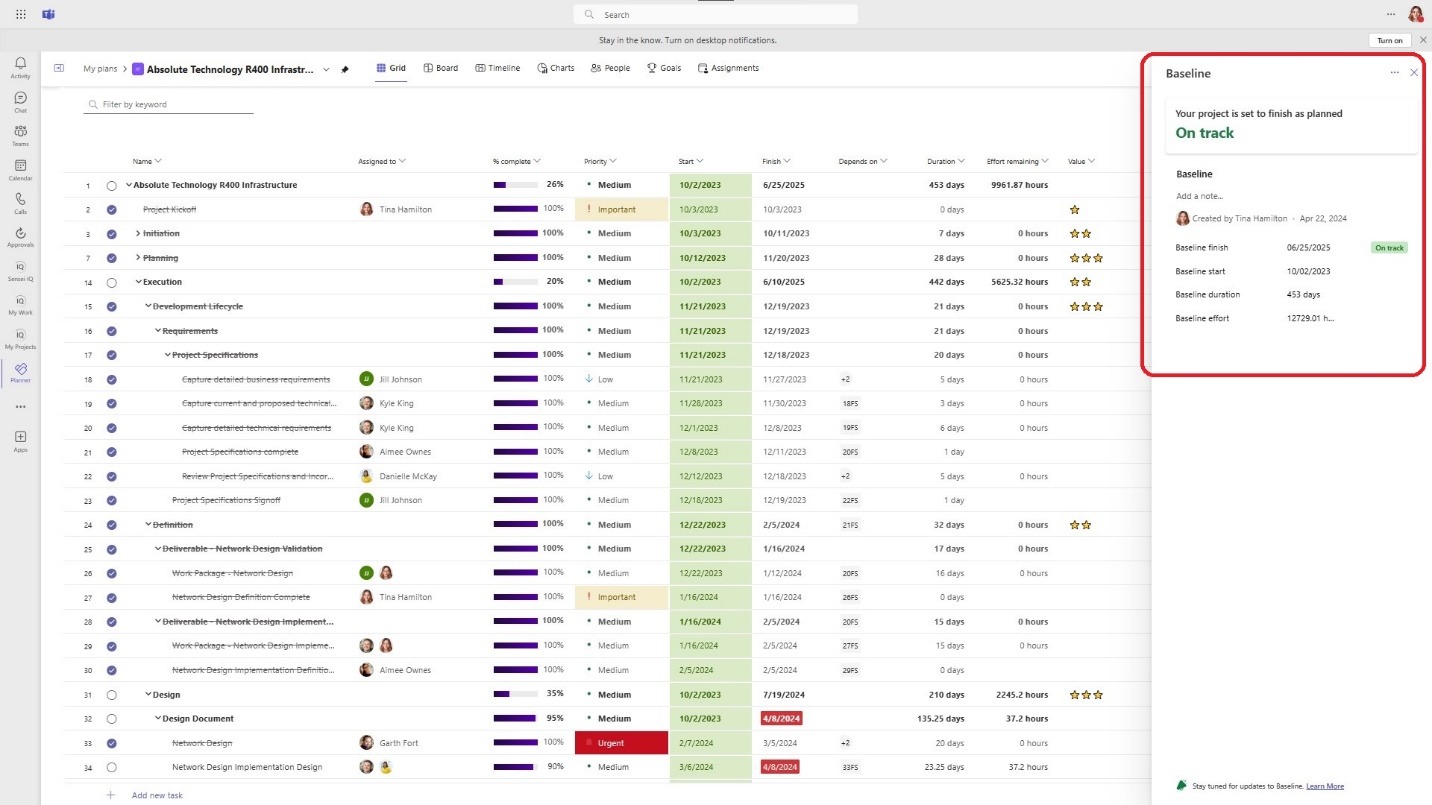The image size is (1432, 805).
Task: Open Chat in the left sidebar
Action: pos(20,101)
